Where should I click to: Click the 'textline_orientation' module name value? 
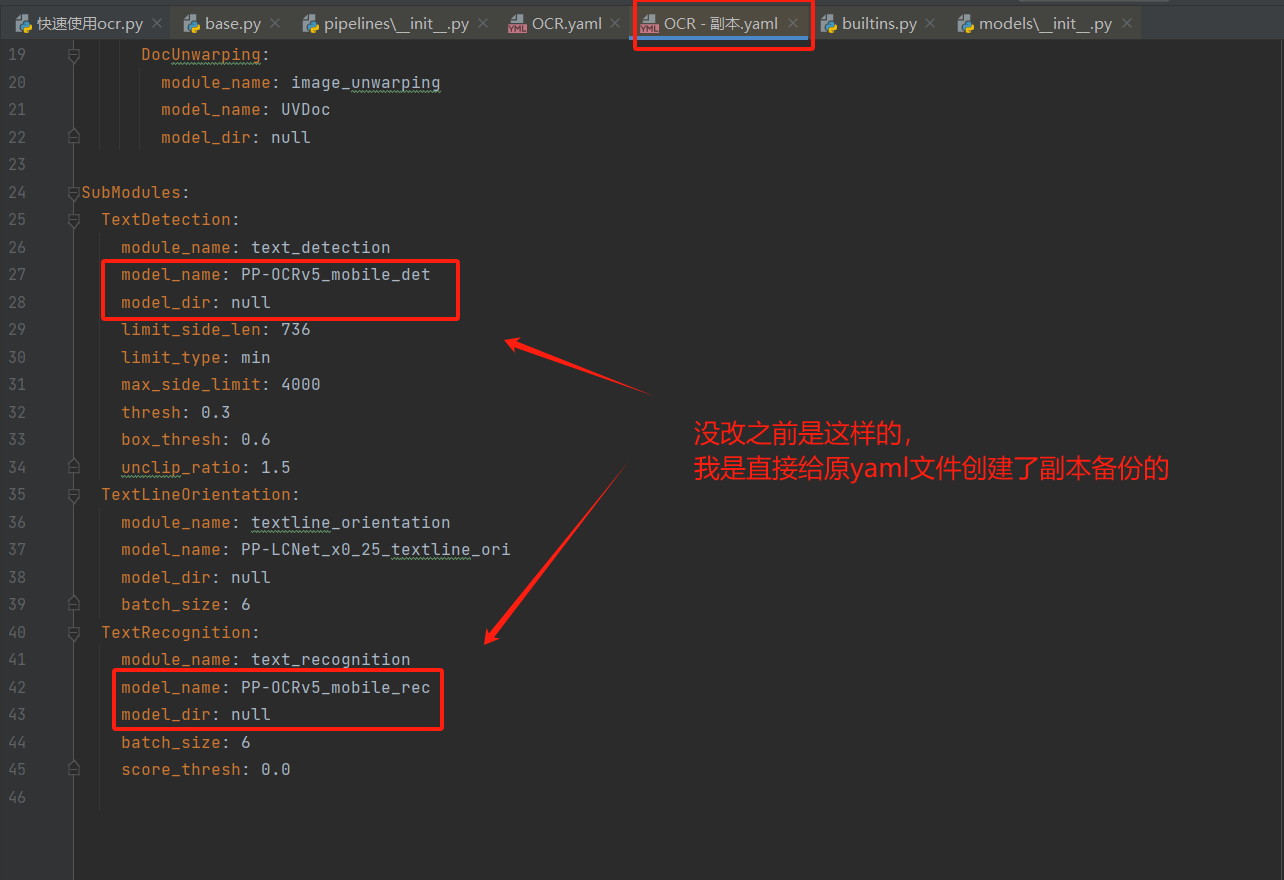tap(350, 522)
